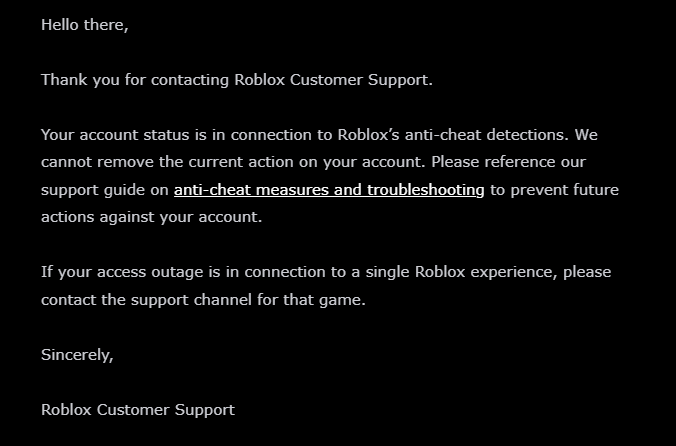
Task: Click the 'Please reference our' text
Action: click(x=508, y=162)
